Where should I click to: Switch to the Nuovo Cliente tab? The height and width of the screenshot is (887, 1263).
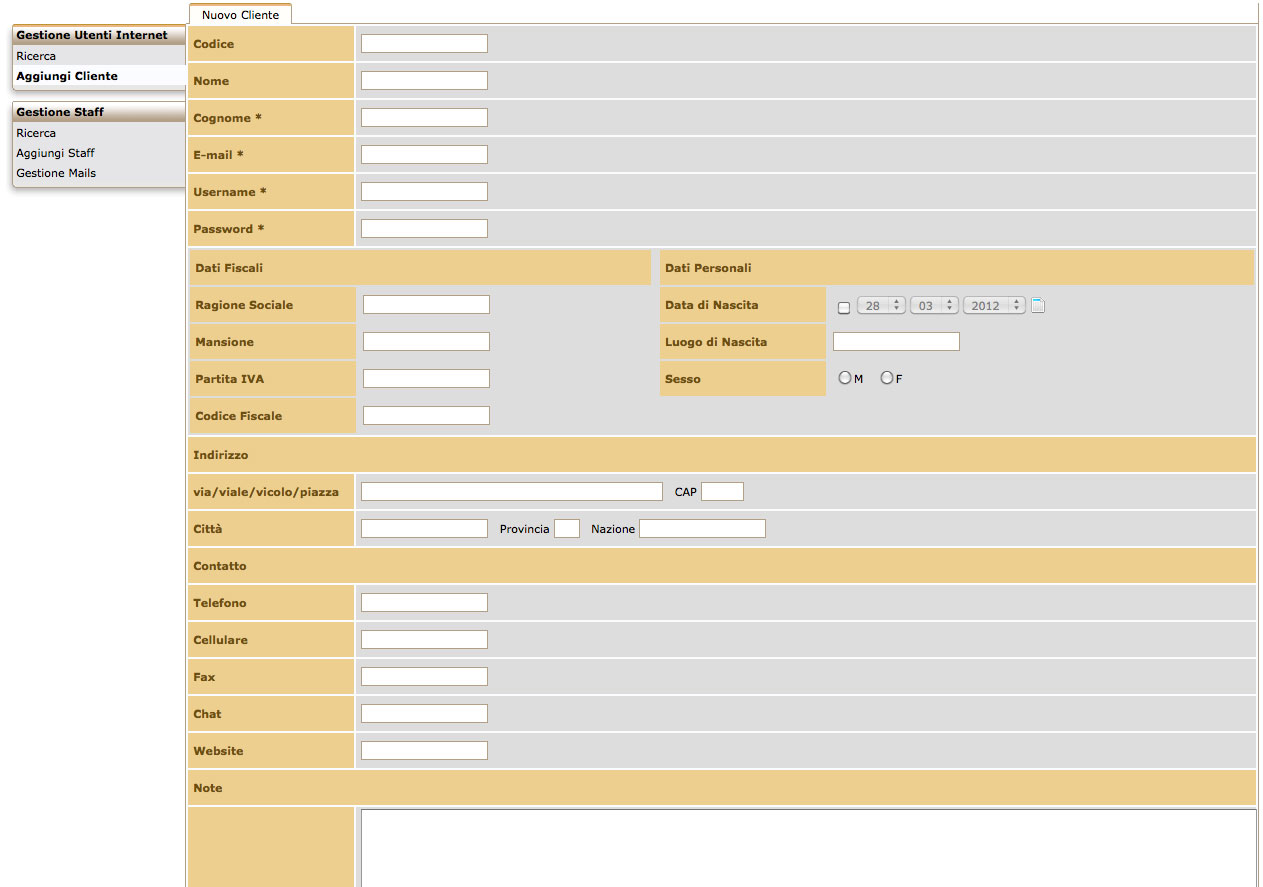[x=240, y=15]
